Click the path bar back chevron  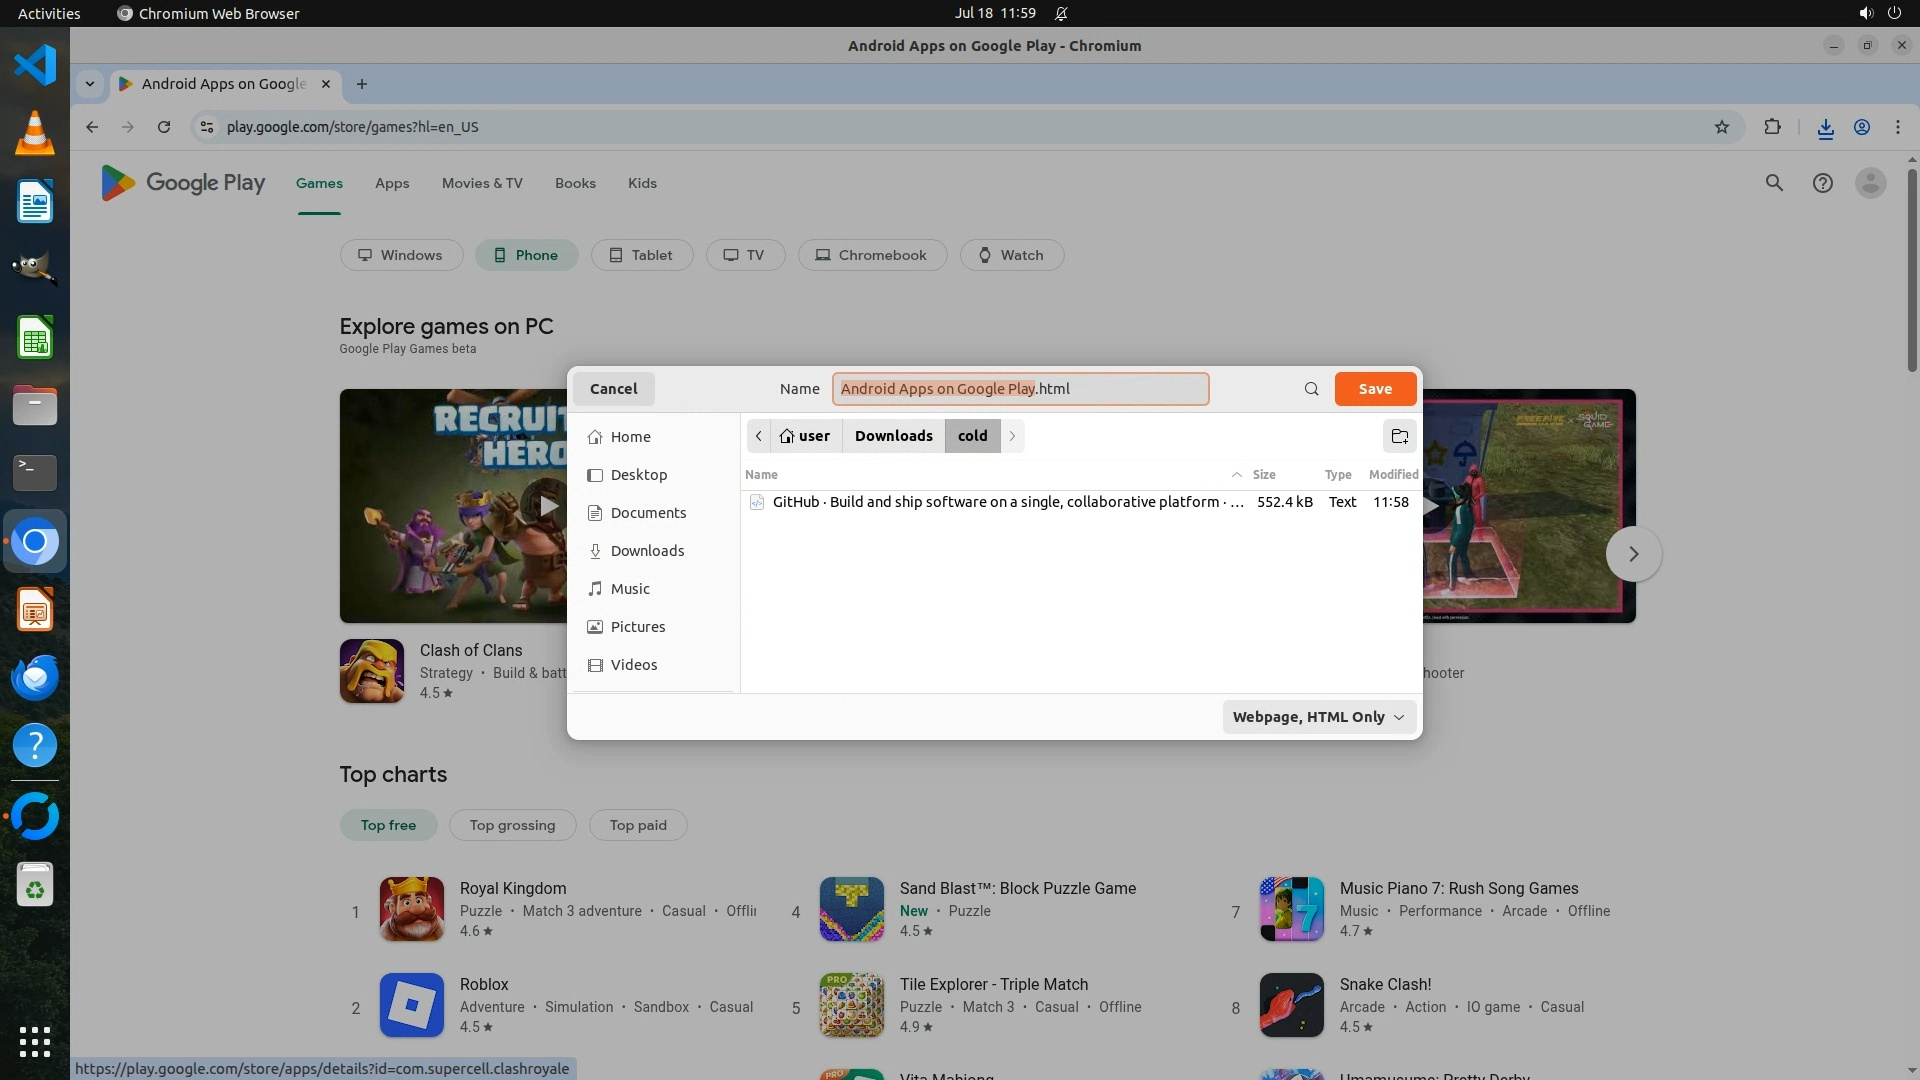click(x=759, y=436)
